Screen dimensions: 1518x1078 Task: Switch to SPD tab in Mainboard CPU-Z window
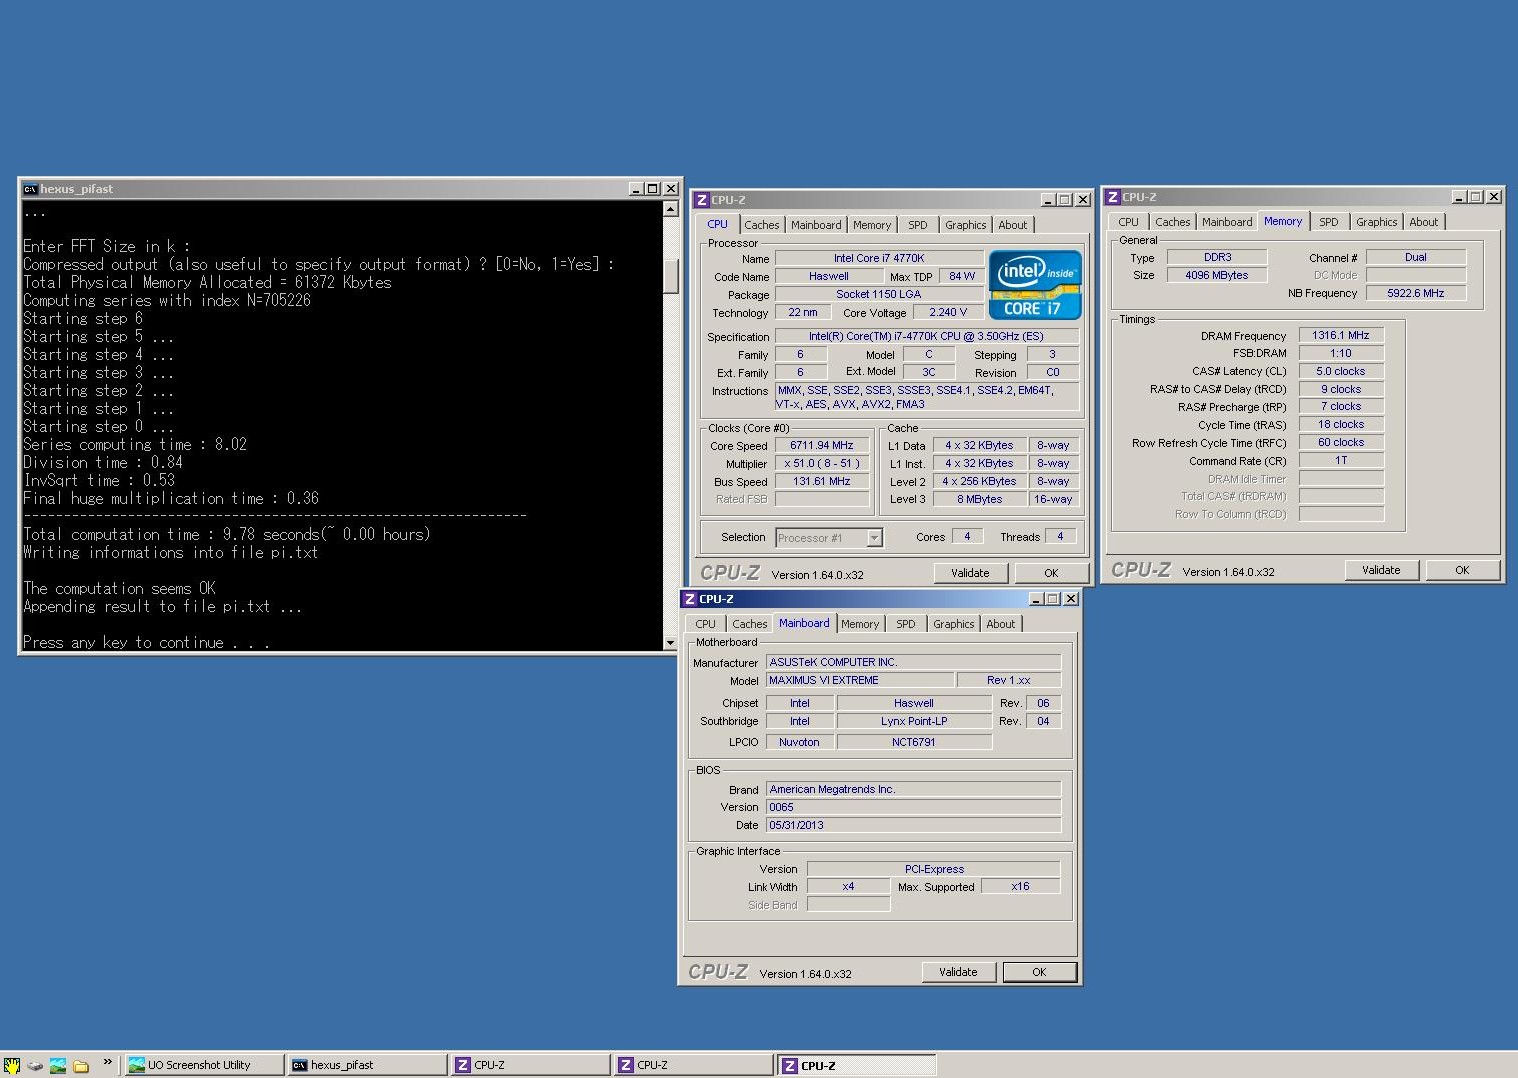906,624
